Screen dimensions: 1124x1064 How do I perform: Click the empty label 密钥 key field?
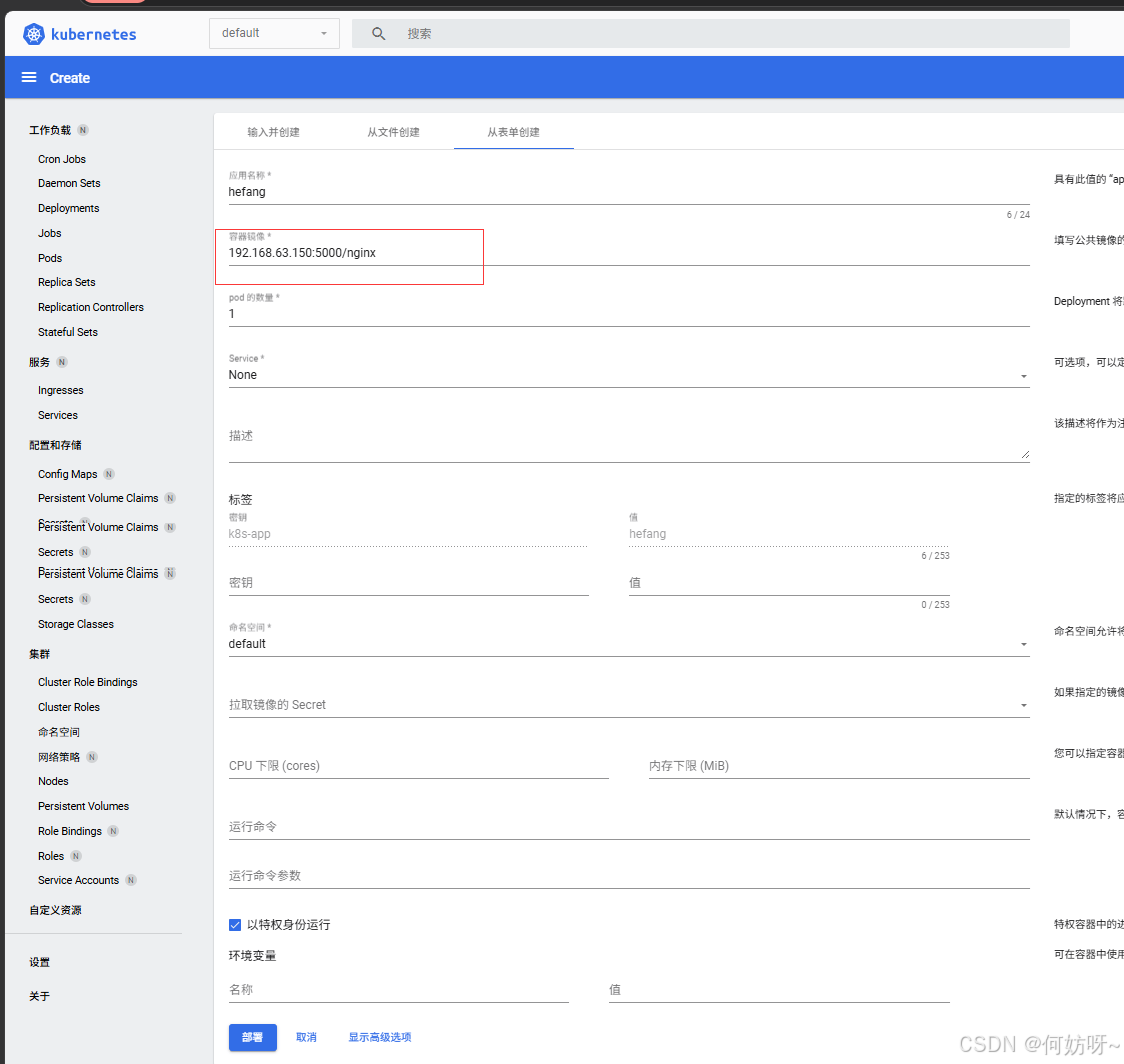pos(409,583)
